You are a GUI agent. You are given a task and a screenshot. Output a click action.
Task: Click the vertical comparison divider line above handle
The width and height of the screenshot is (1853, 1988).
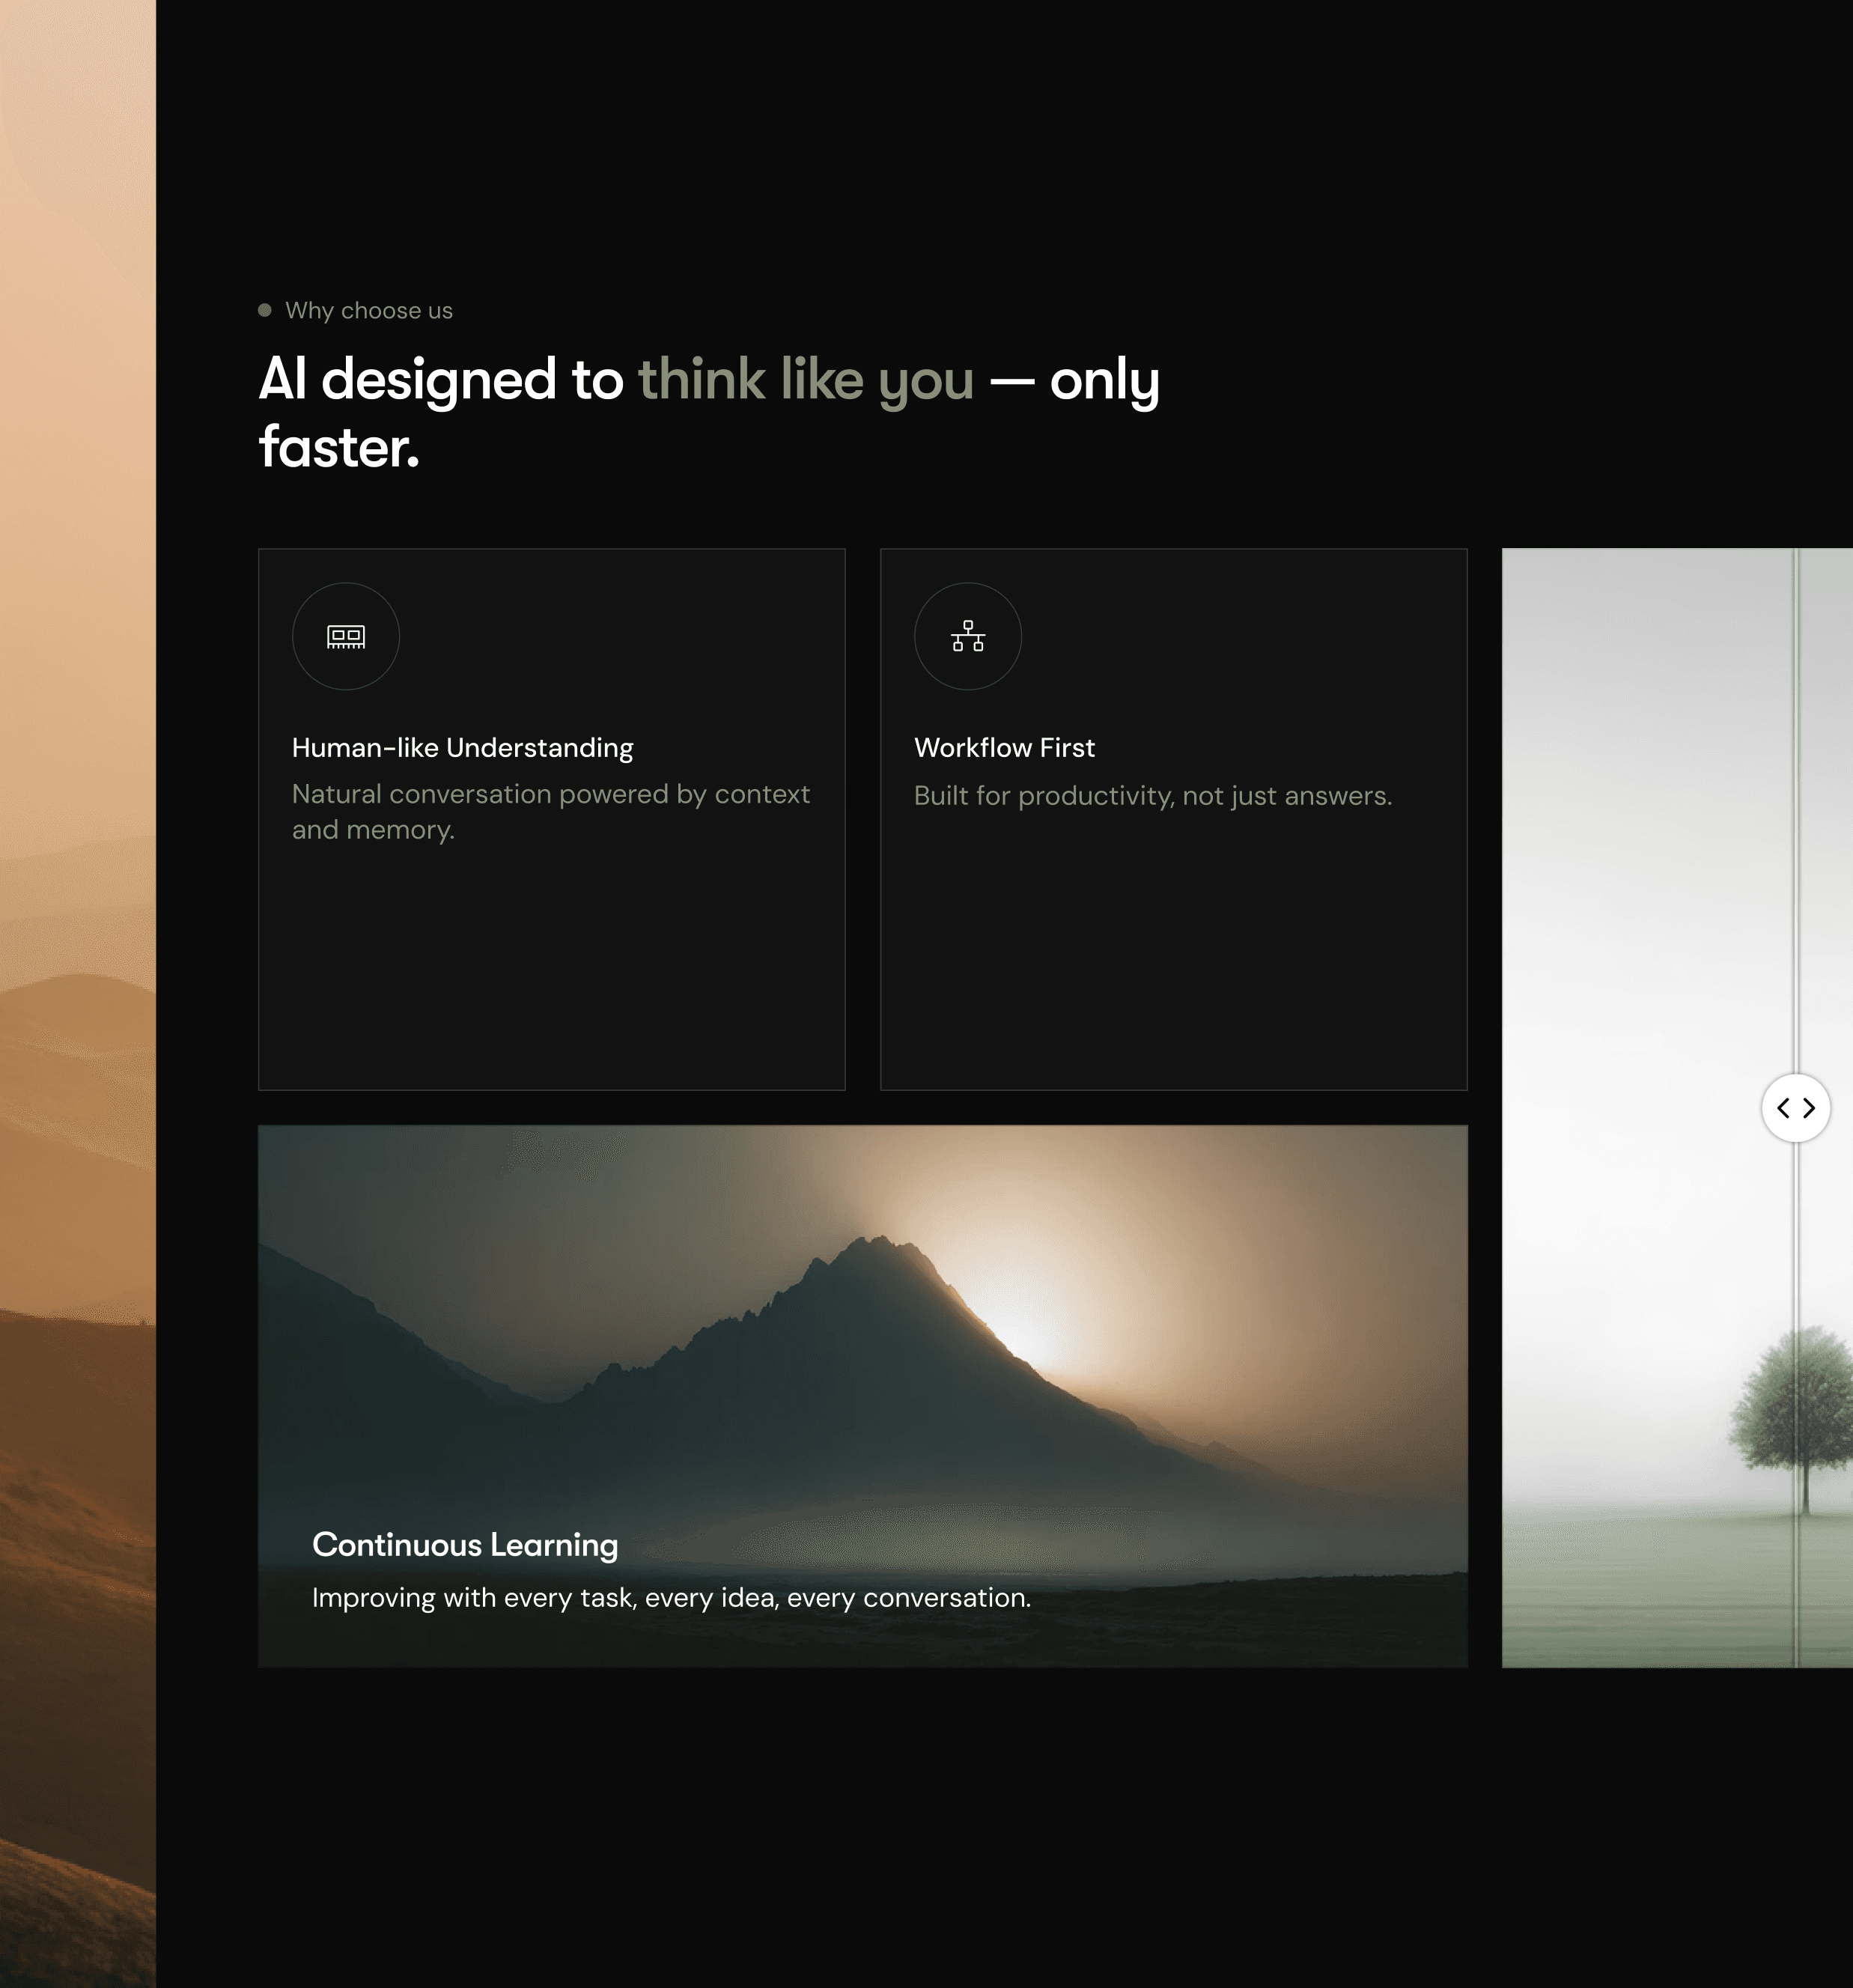pos(1796,800)
